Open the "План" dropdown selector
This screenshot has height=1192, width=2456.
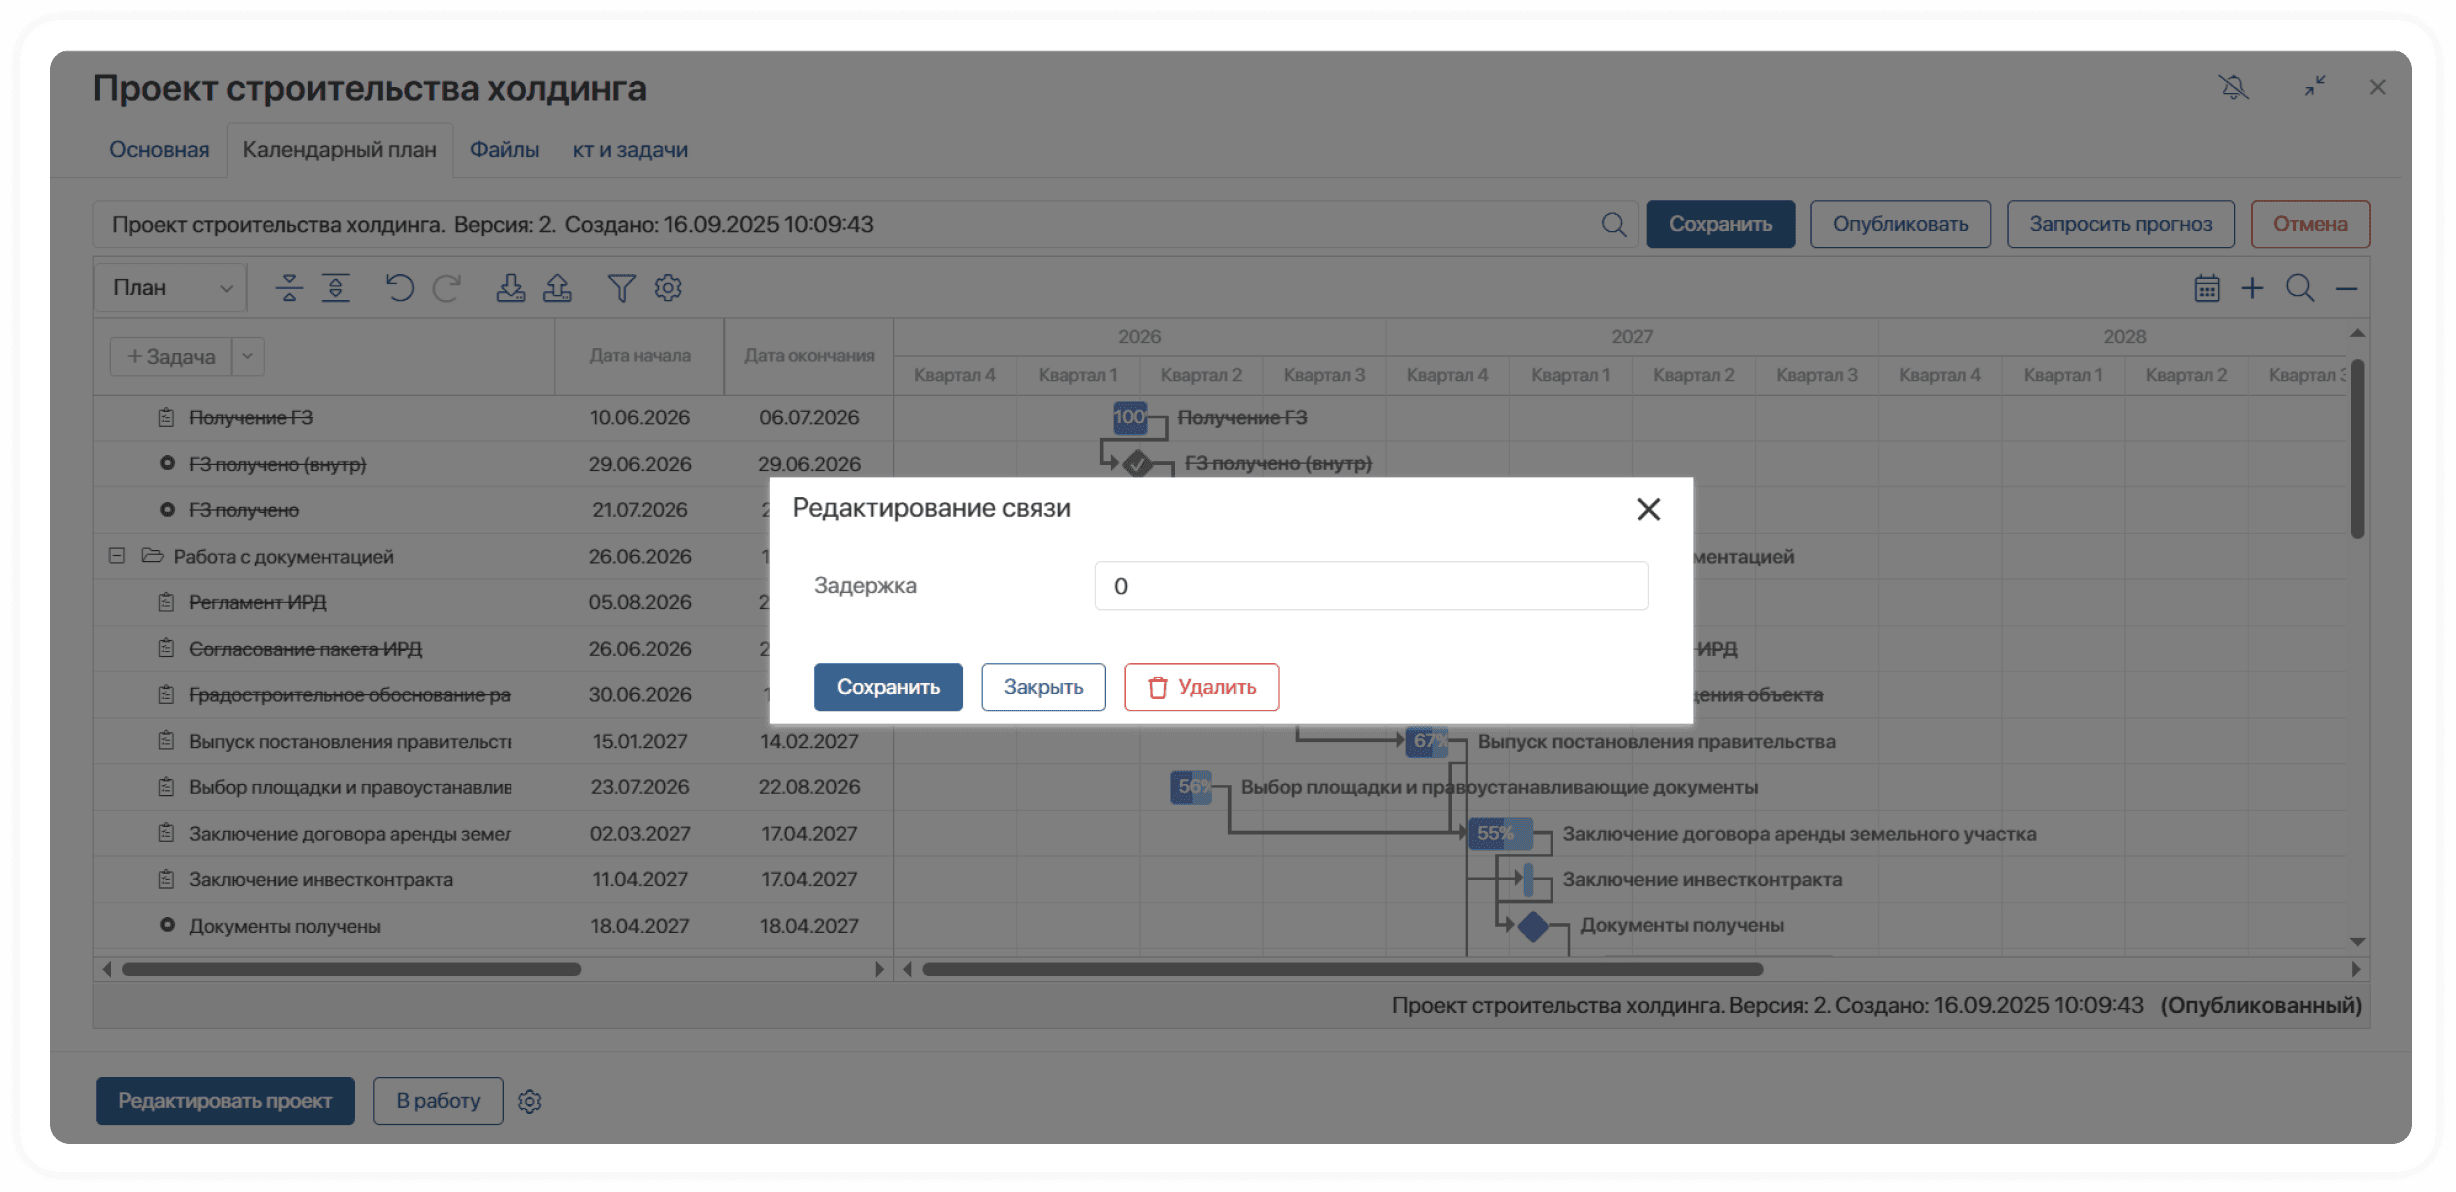pyautogui.click(x=171, y=289)
